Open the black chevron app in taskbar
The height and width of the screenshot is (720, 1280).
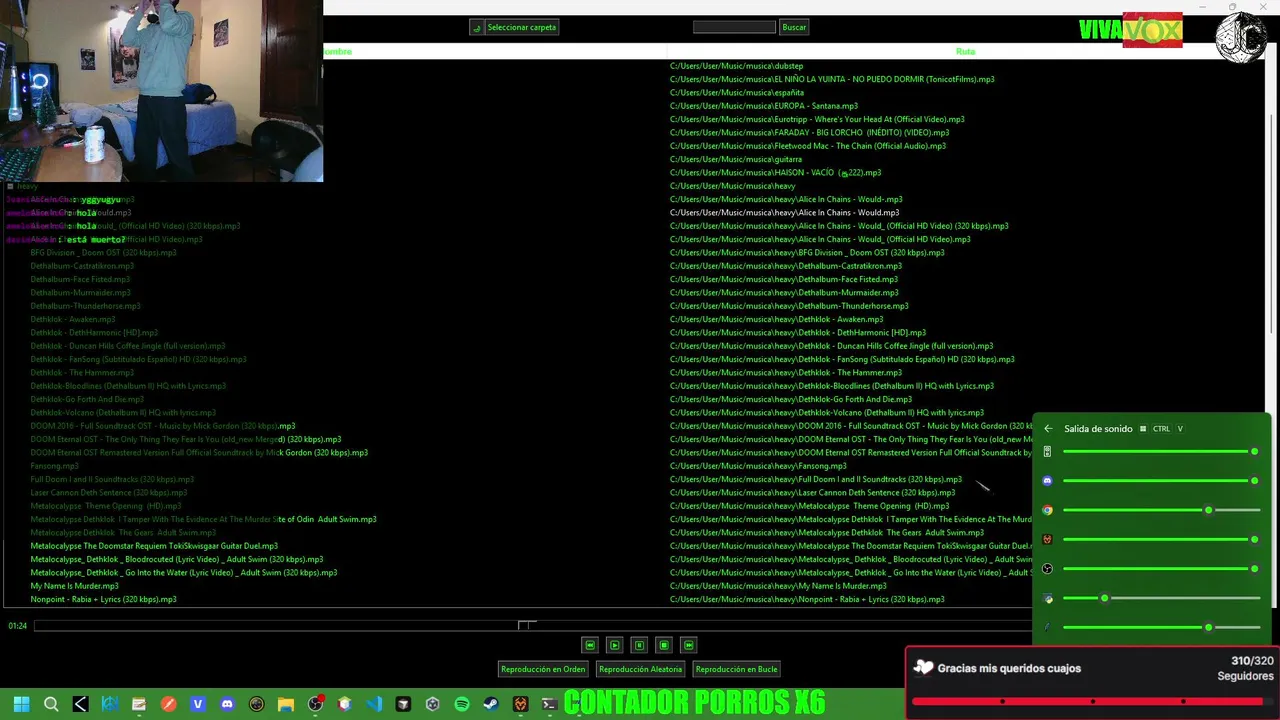80,704
